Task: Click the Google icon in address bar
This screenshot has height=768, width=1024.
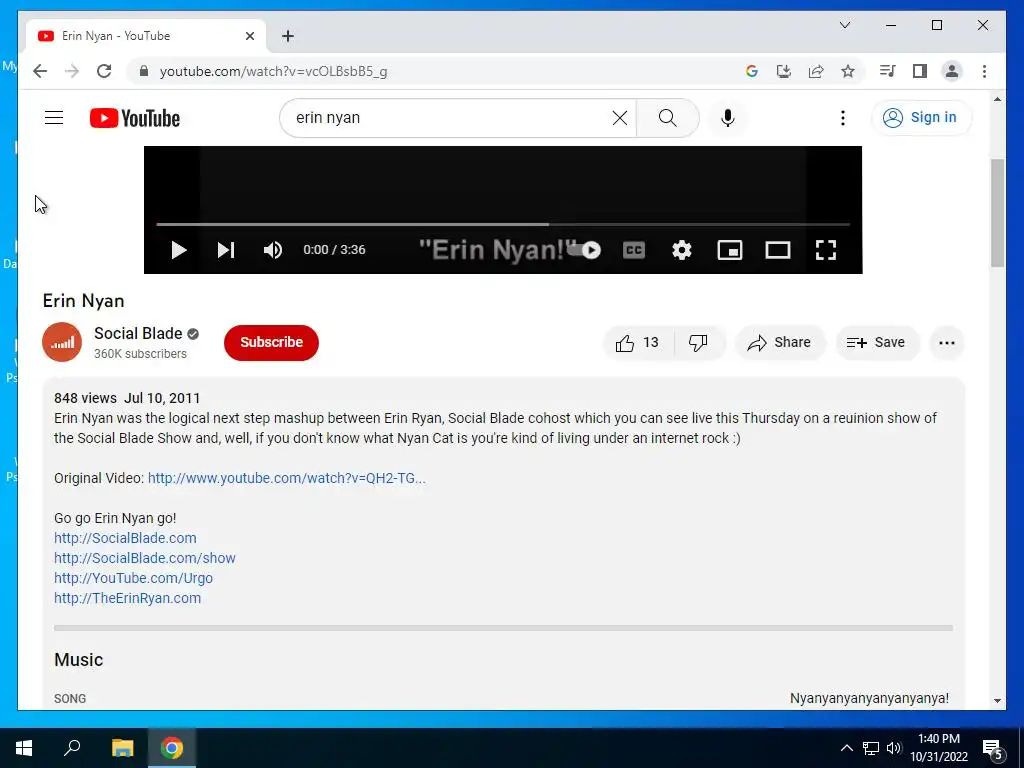Action: 752,71
